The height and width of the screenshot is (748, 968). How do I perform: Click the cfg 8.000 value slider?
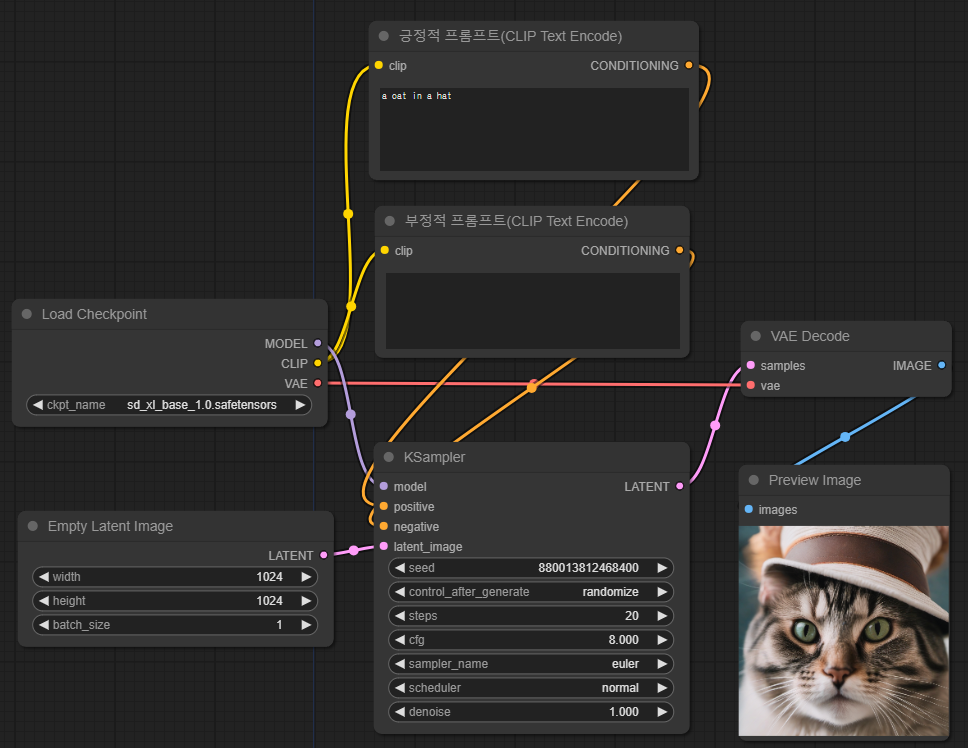531,640
